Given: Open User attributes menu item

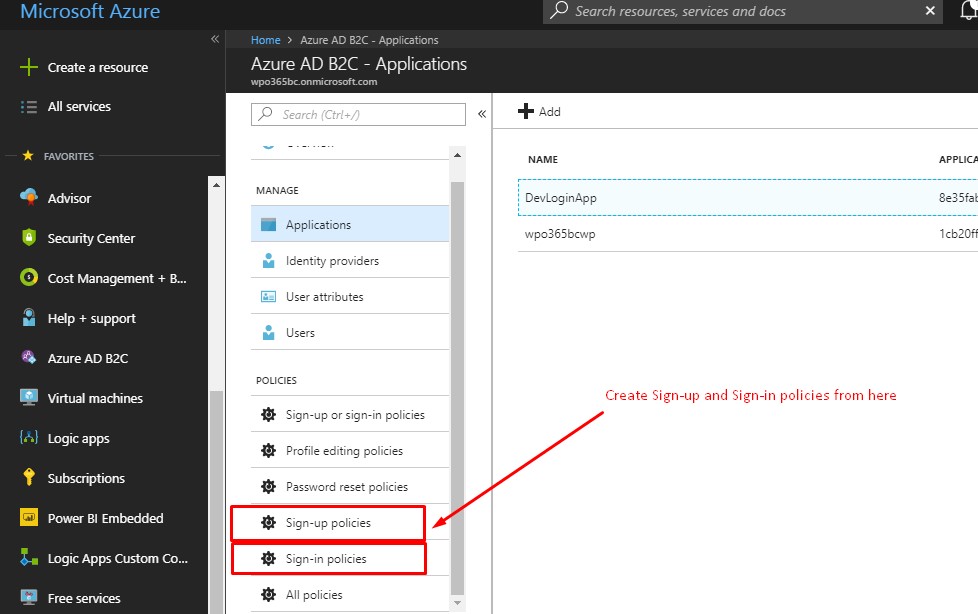Looking at the screenshot, I should 350,296.
